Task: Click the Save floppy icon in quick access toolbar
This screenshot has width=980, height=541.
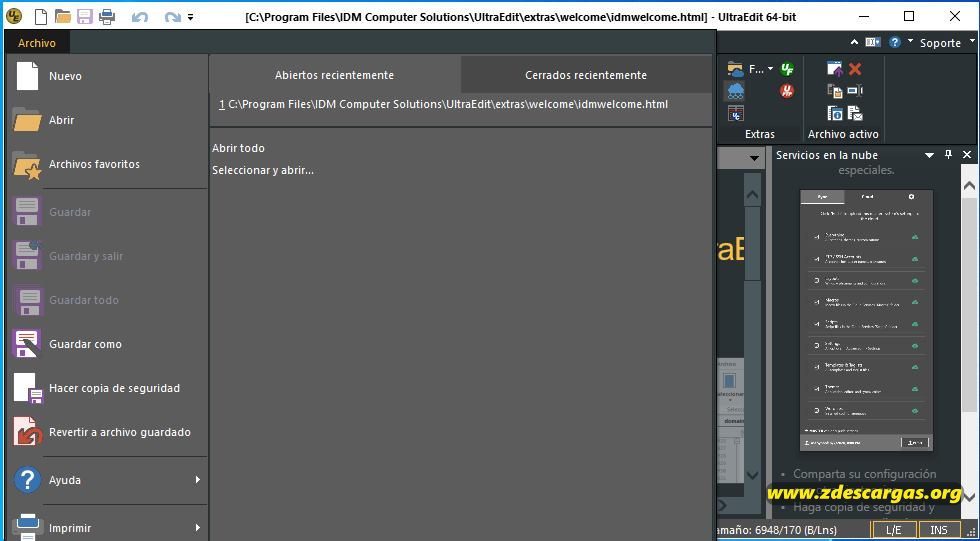Action: [x=85, y=17]
